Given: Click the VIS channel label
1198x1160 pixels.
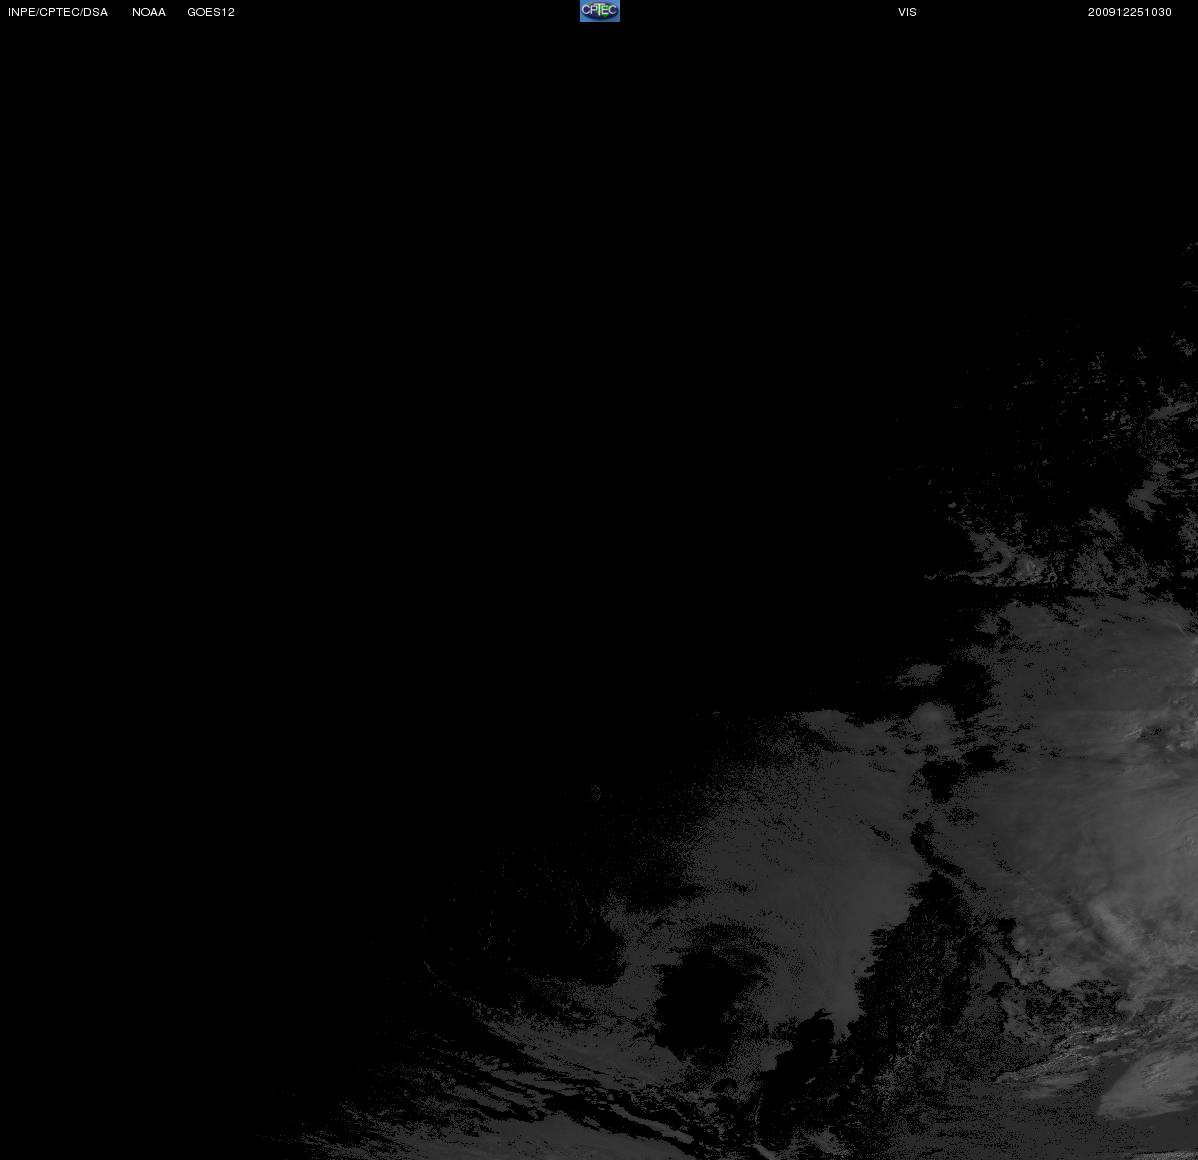Looking at the screenshot, I should coord(908,12).
